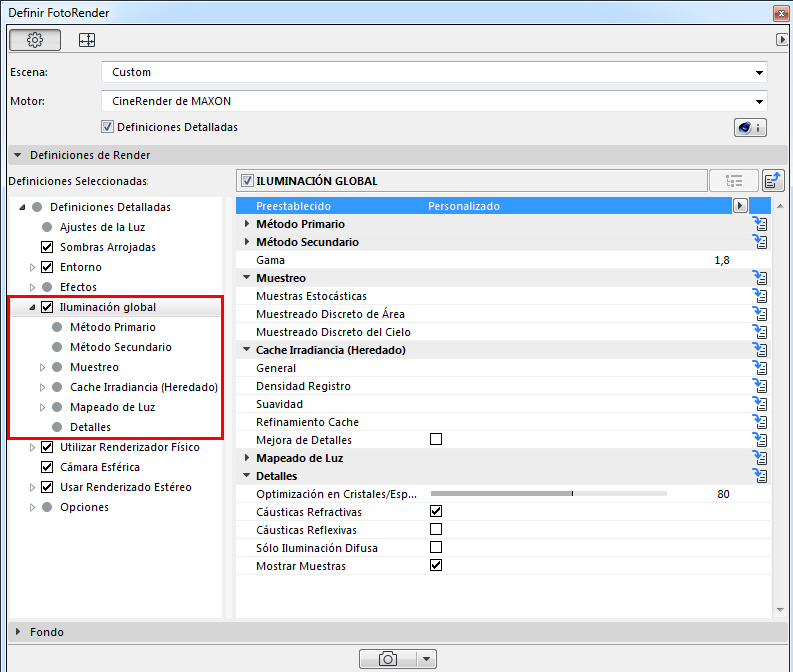Uncheck Cáusticas Refractivas

436,511
